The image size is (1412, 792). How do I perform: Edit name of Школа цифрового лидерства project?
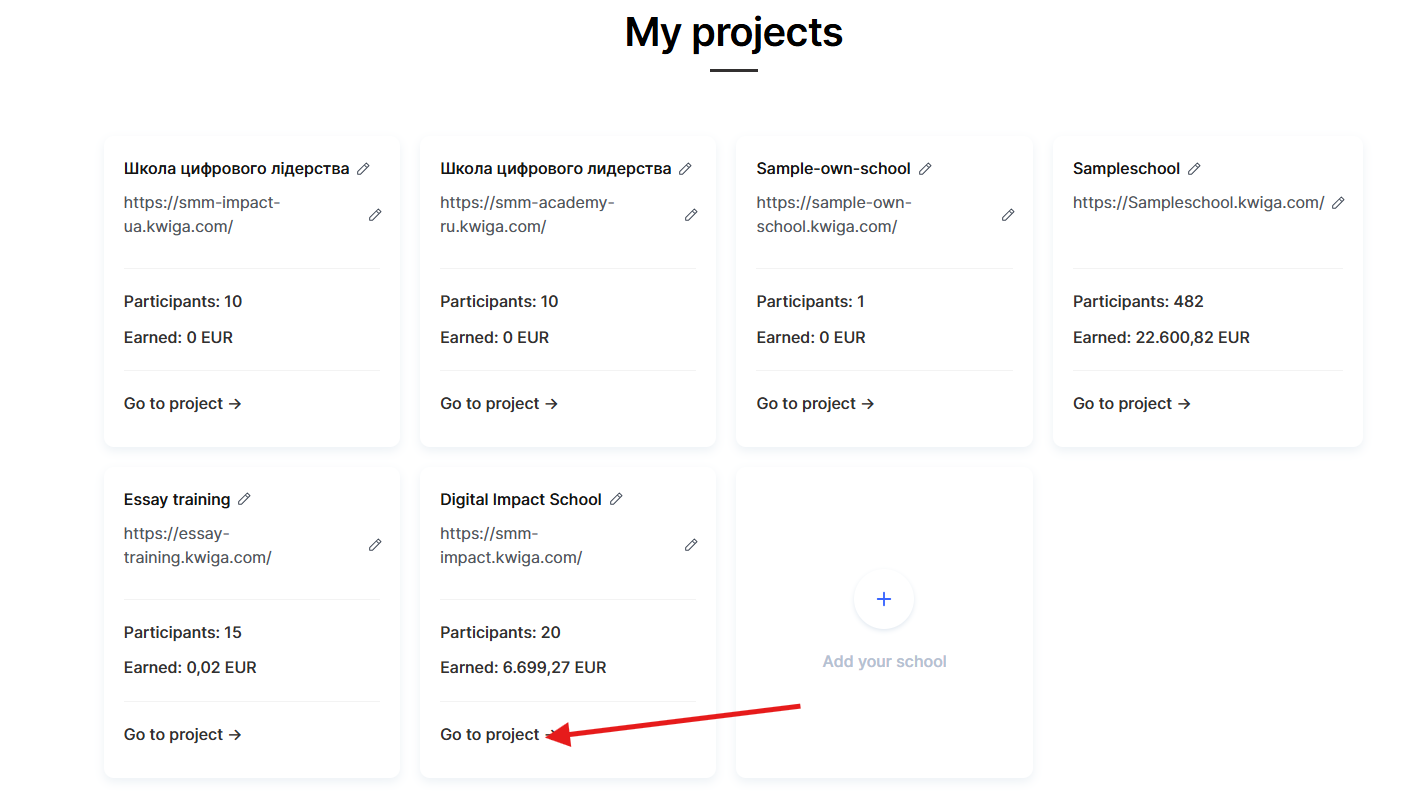[685, 169]
